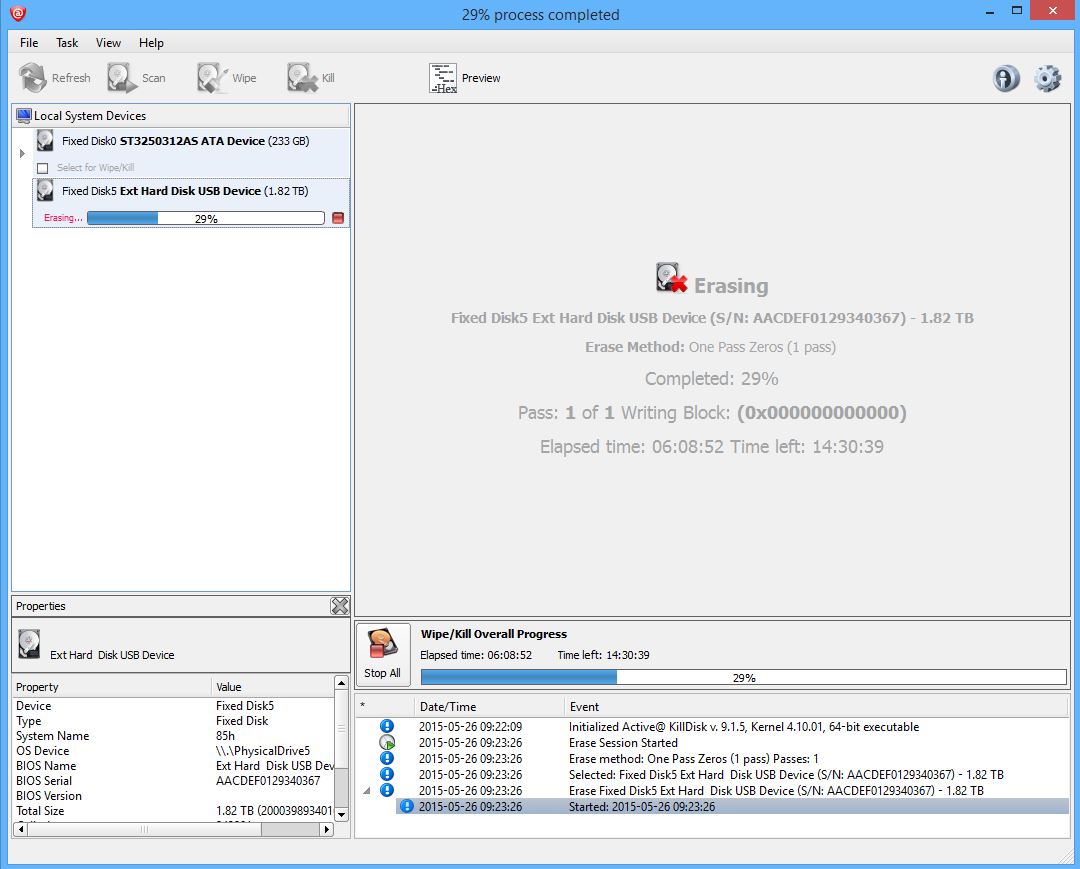Expand the Fixed Disk0 tree node
1080x869 pixels.
(22, 154)
